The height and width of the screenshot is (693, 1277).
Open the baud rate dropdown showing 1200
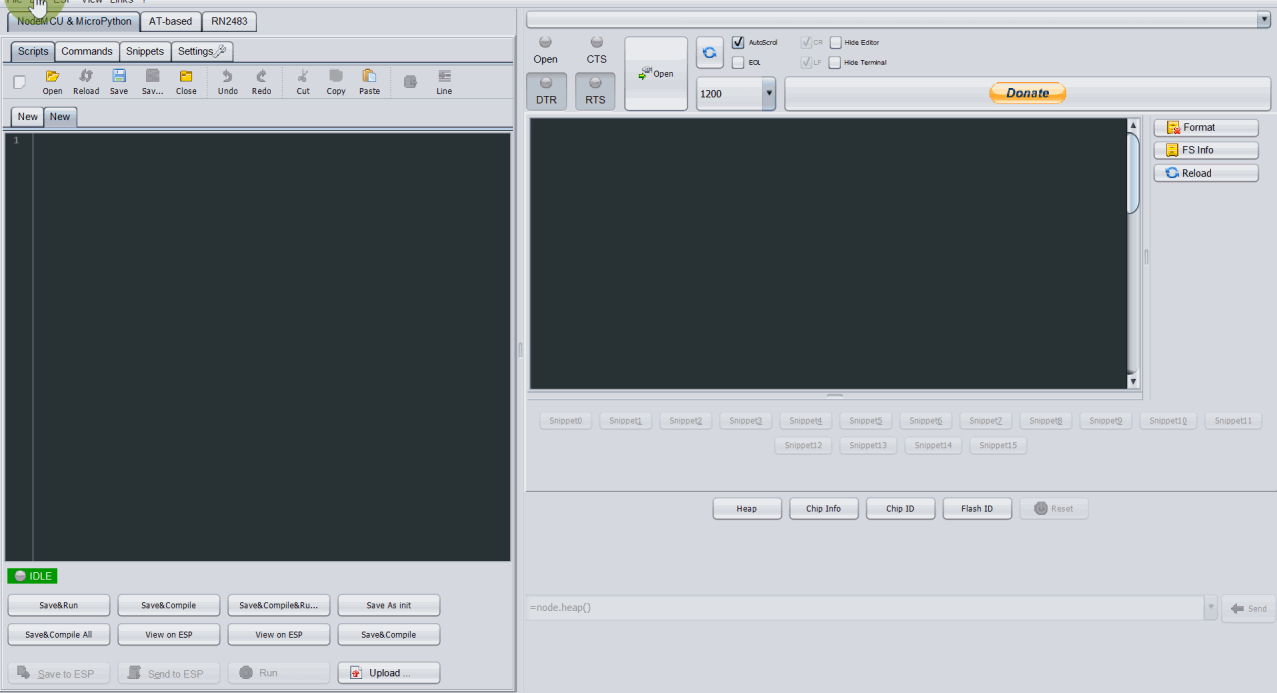point(769,93)
